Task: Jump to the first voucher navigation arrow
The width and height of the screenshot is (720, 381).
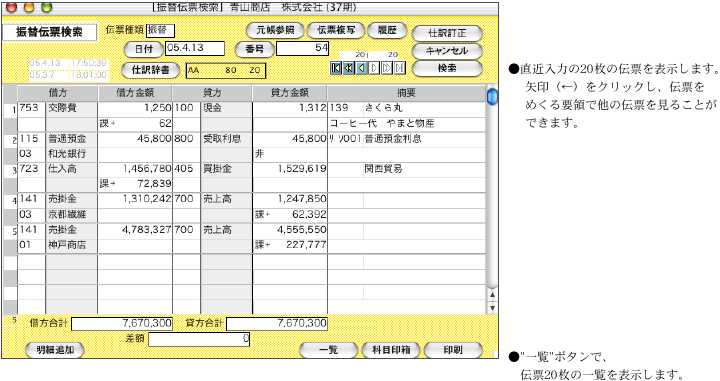Action: (336, 68)
